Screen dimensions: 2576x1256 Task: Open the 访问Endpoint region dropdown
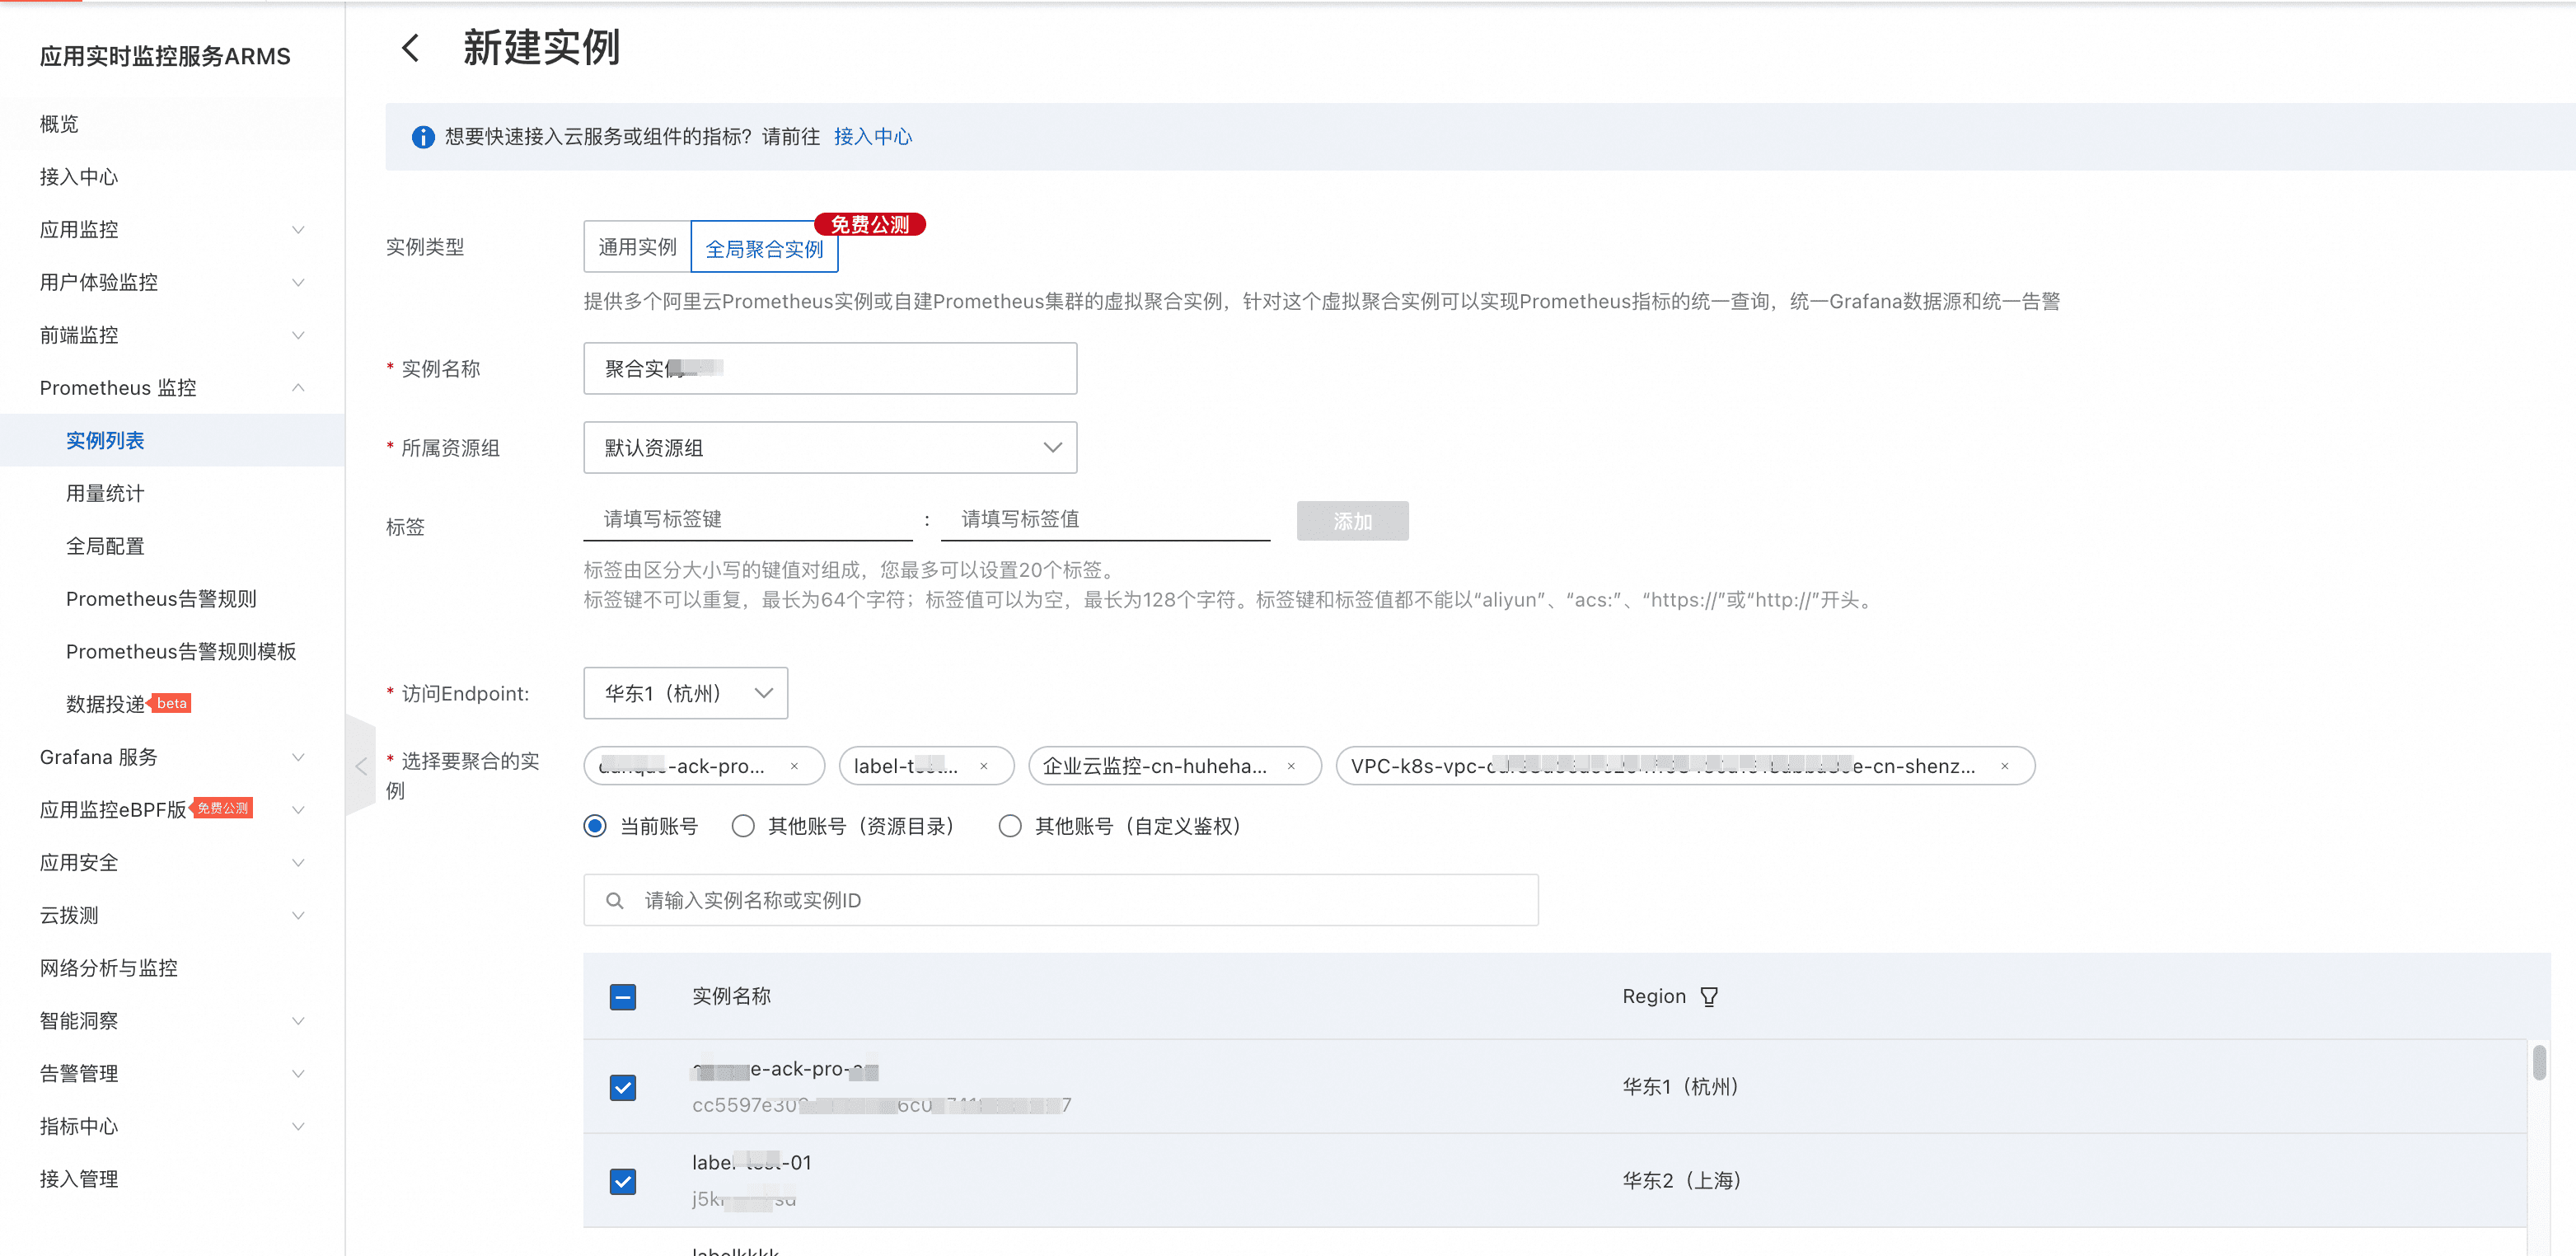pos(686,693)
